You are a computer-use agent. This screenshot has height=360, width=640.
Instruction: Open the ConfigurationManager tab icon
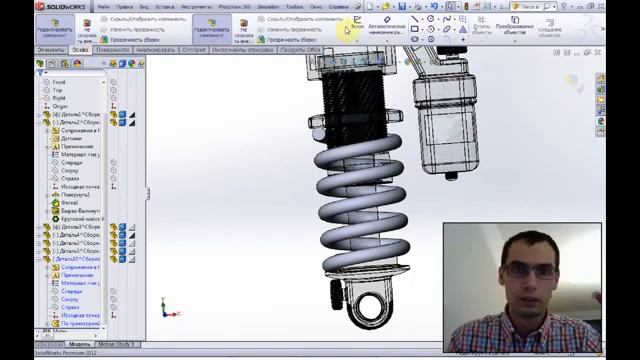click(64, 63)
